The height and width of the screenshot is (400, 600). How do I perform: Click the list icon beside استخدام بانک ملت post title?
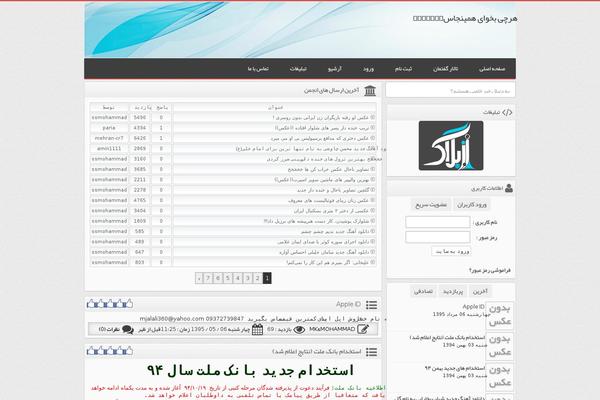click(x=371, y=352)
